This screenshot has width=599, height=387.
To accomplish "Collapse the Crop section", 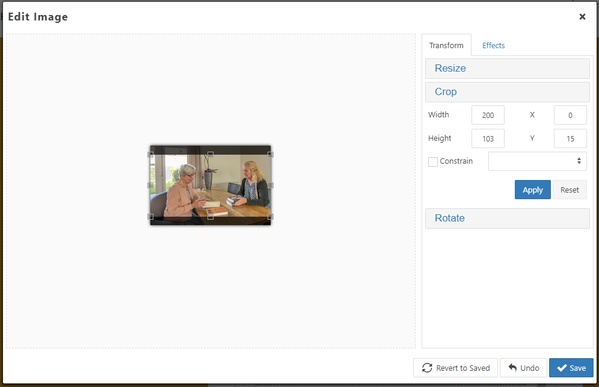I will (x=507, y=92).
